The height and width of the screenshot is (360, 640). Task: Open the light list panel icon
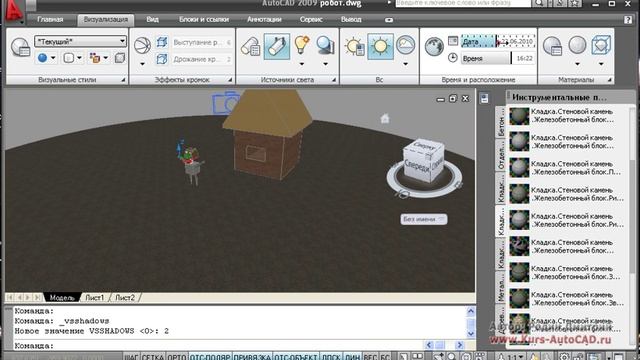(x=250, y=47)
